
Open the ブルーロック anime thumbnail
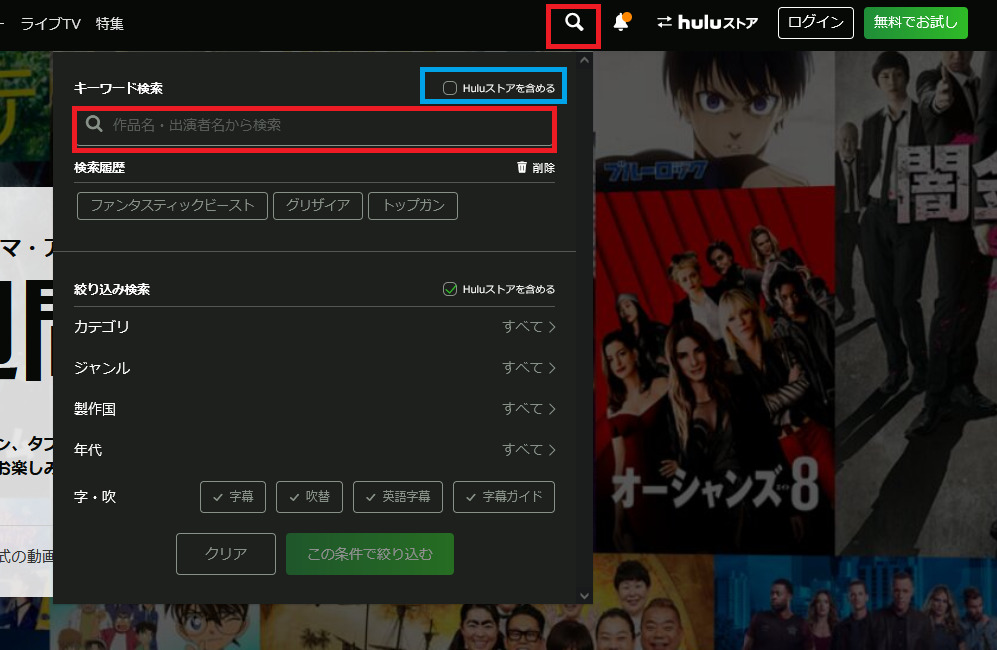coord(714,119)
